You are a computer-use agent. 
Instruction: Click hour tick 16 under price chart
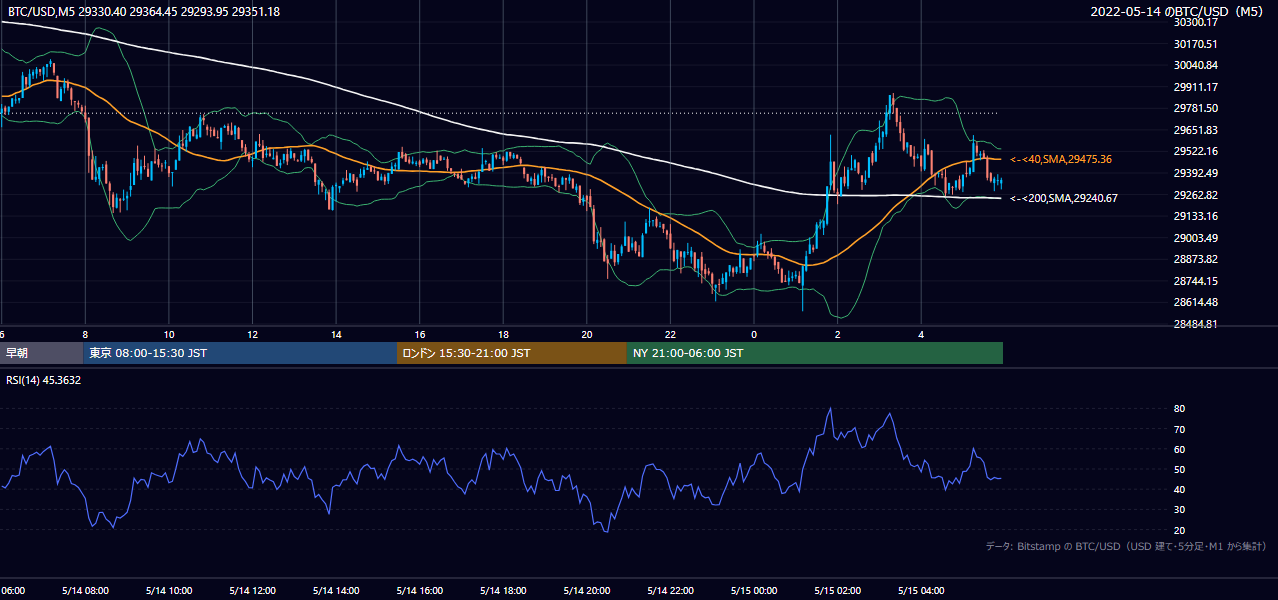[x=420, y=335]
